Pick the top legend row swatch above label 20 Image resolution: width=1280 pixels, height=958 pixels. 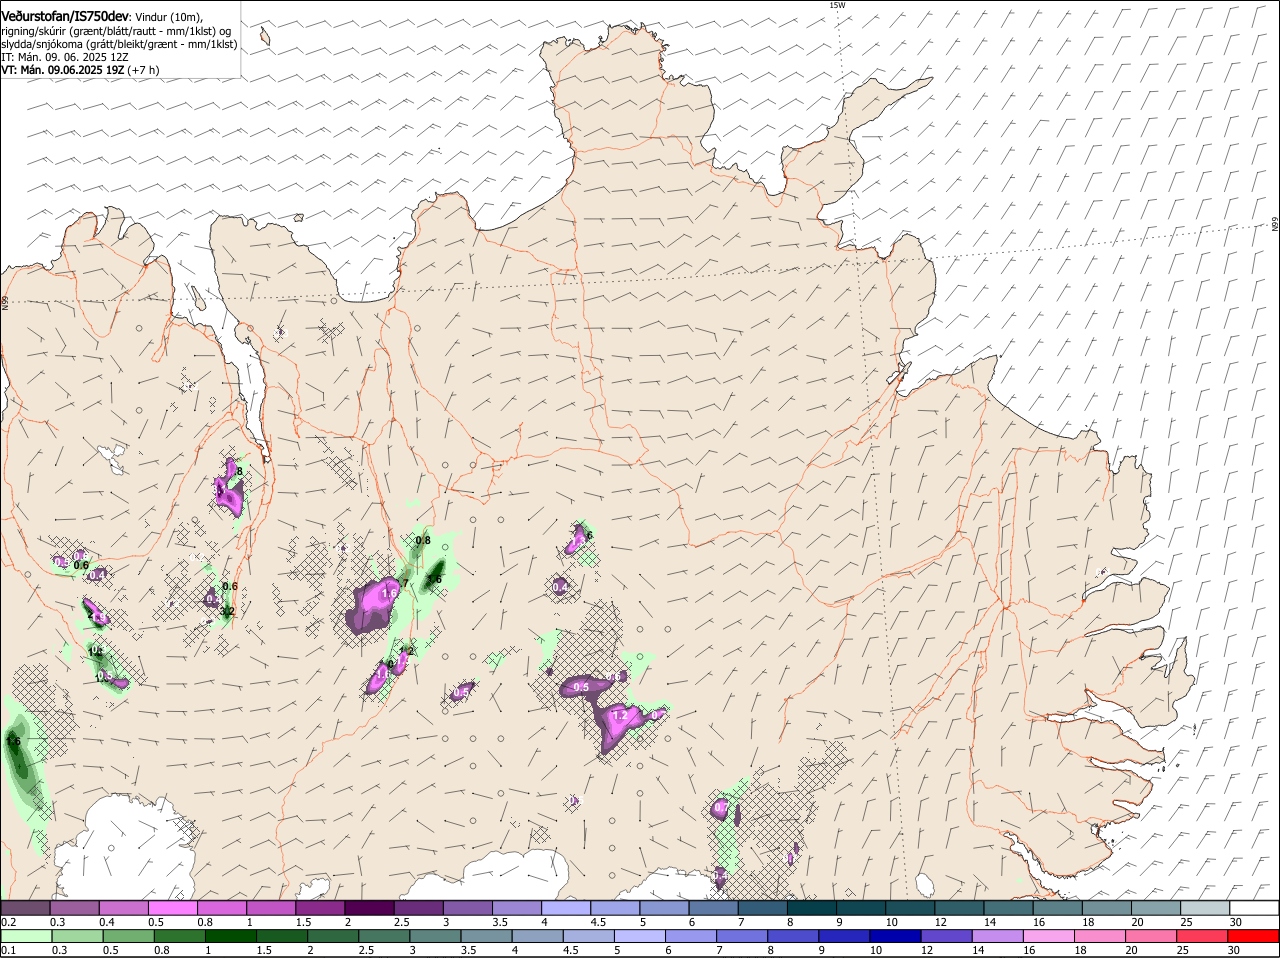click(1156, 908)
